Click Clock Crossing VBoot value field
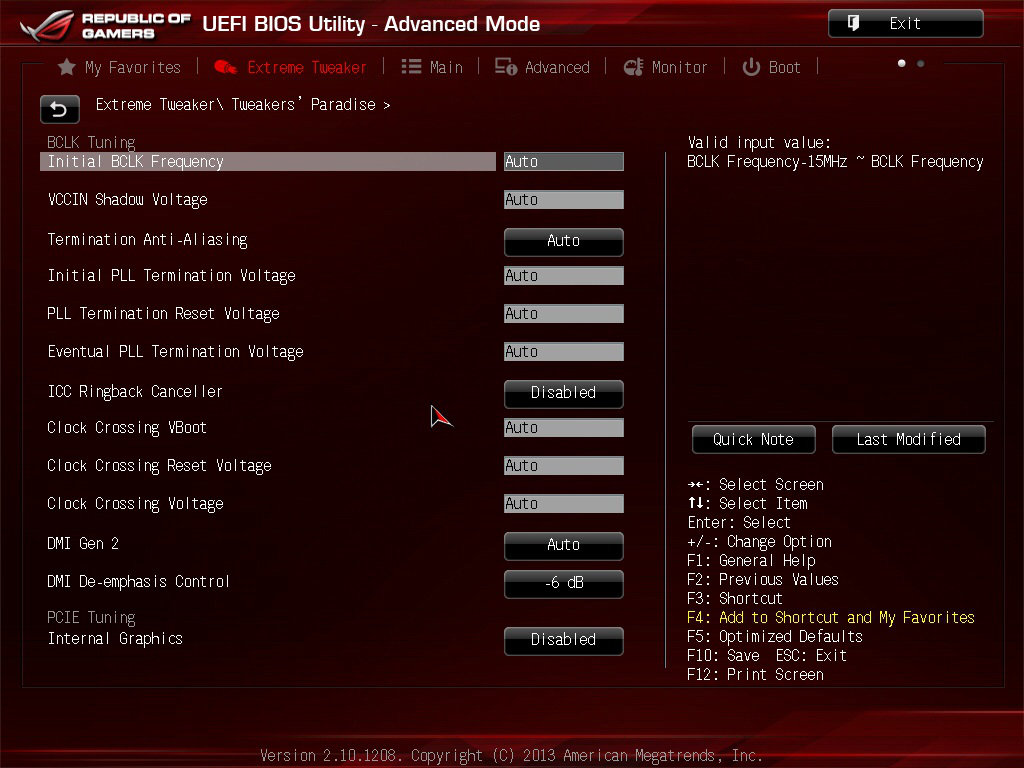Image resolution: width=1024 pixels, height=768 pixels. point(564,428)
